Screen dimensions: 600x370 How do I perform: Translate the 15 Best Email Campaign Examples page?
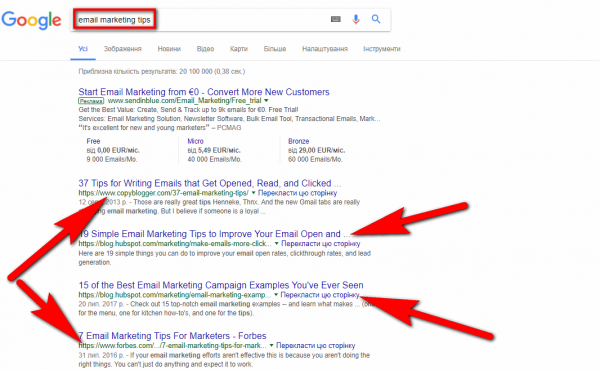coord(320,295)
